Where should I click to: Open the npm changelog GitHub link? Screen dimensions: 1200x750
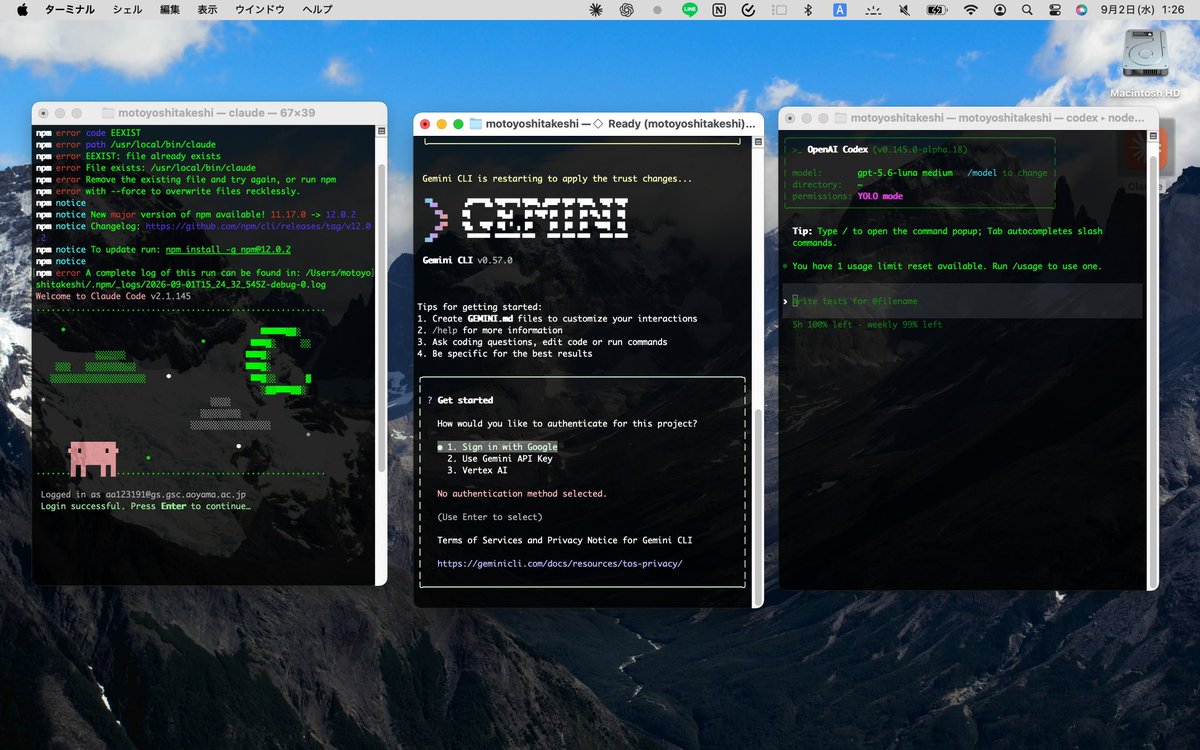pyautogui.click(x=258, y=226)
